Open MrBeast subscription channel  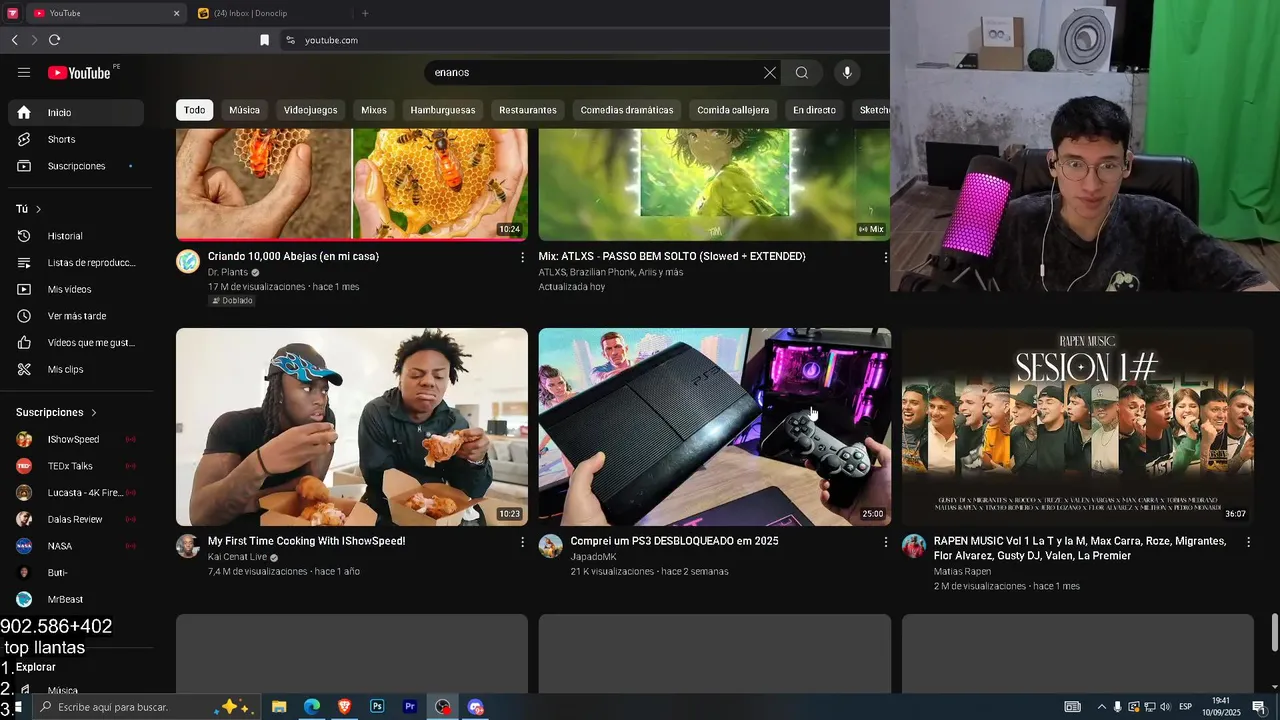coord(76,599)
